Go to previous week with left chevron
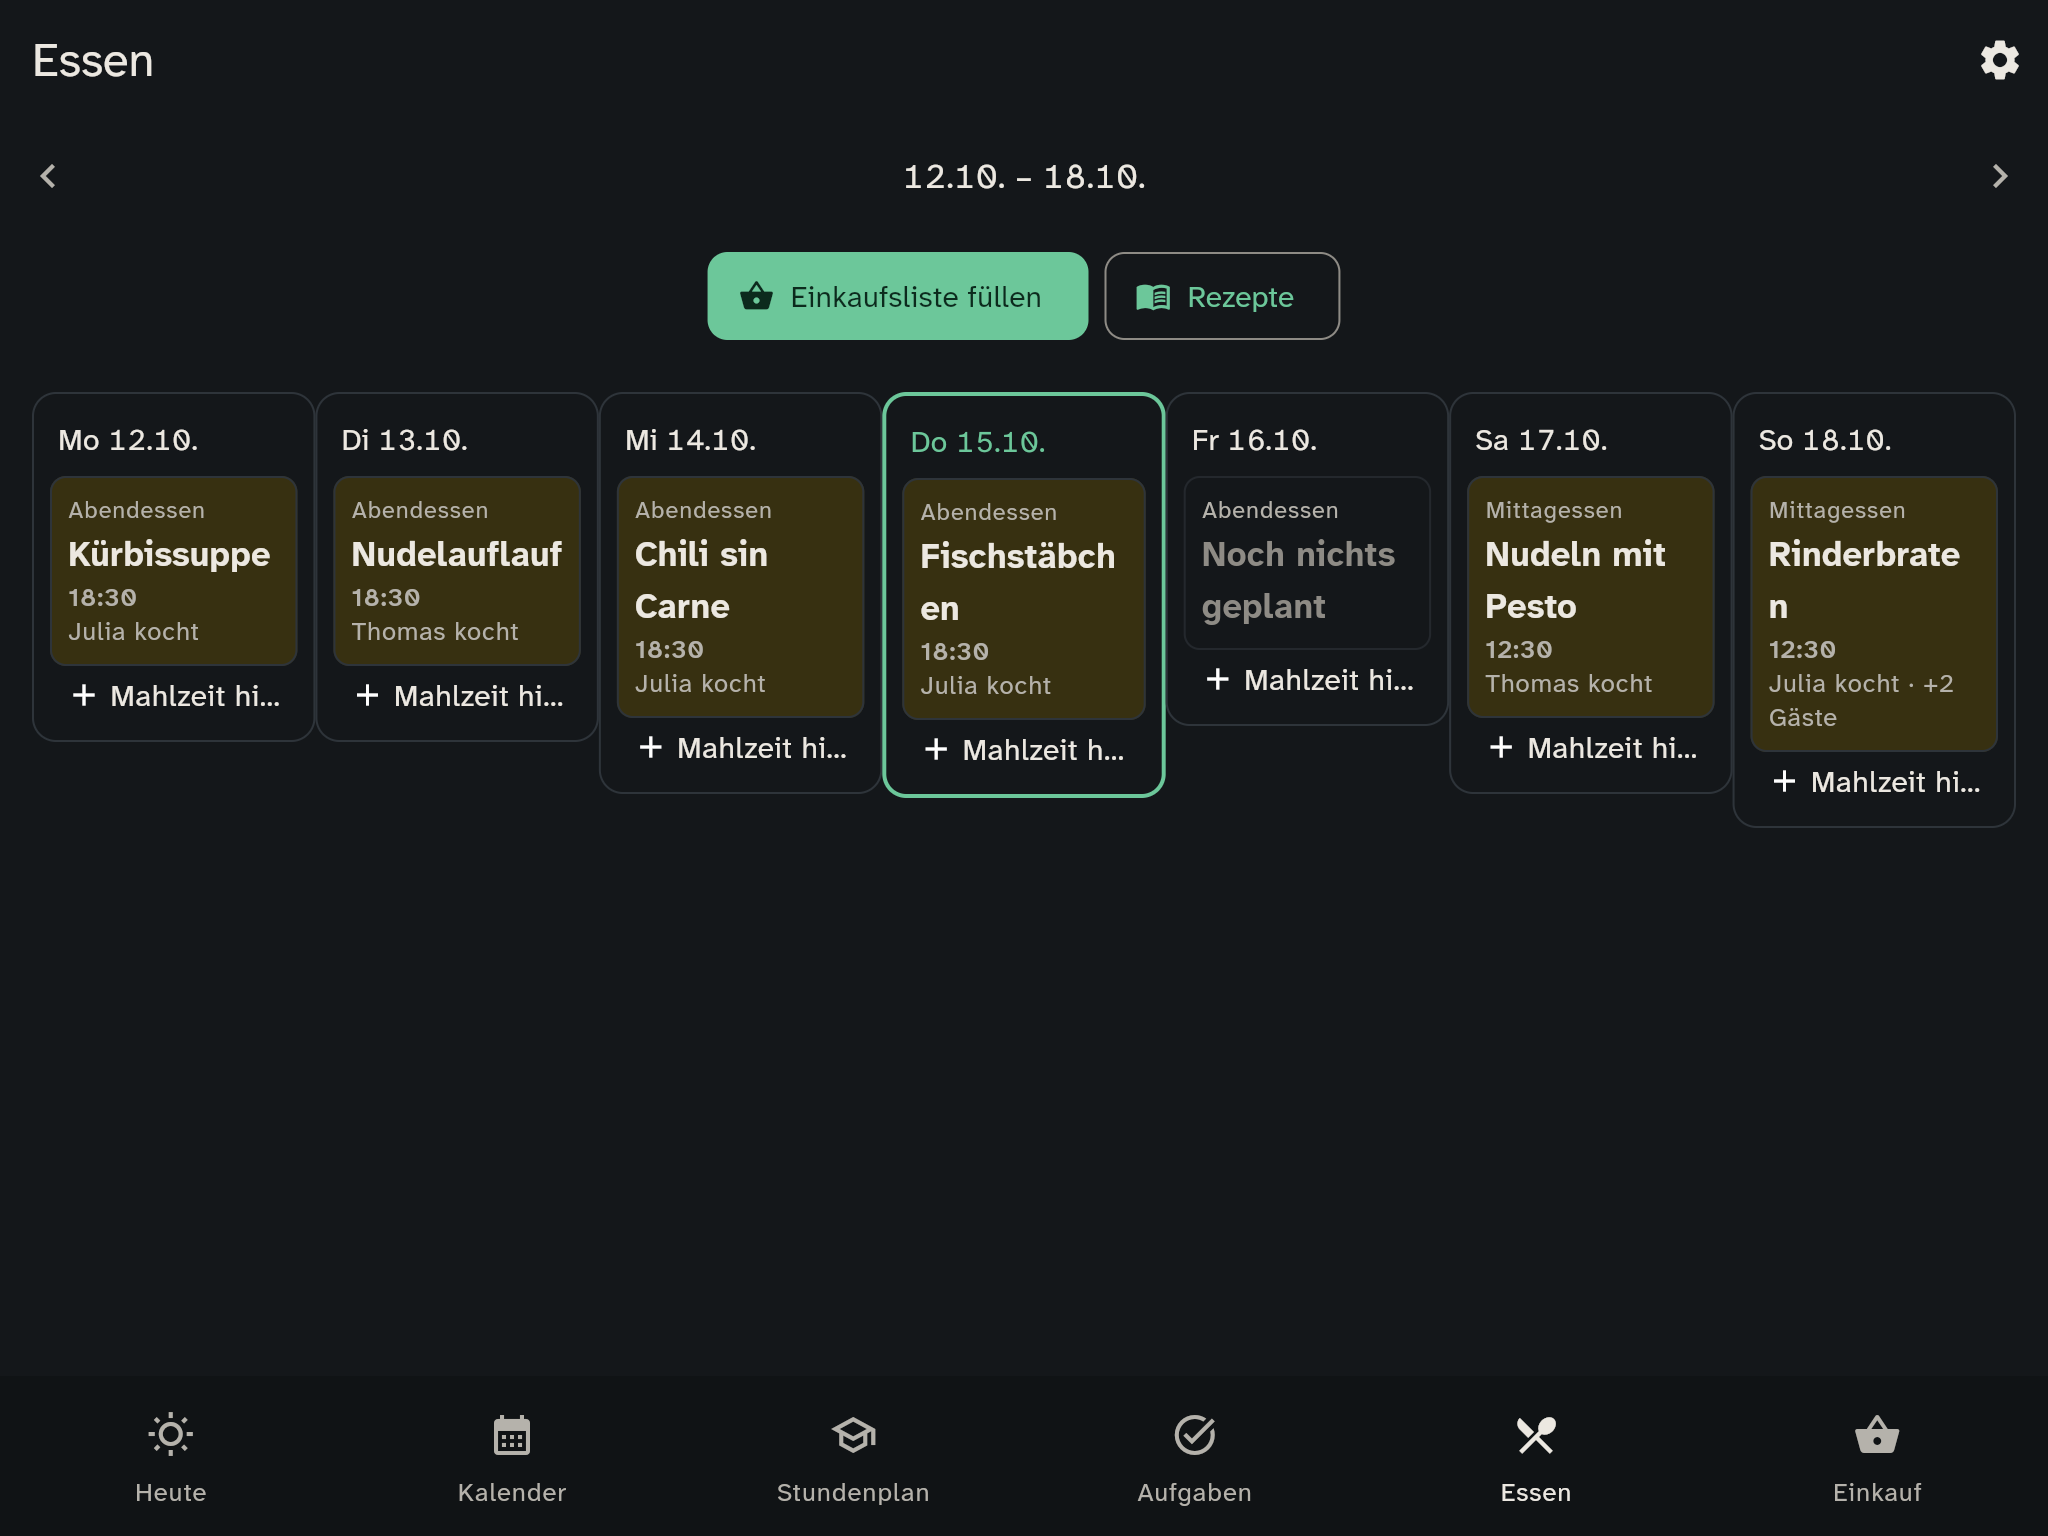Viewport: 2048px width, 1536px height. (48, 176)
